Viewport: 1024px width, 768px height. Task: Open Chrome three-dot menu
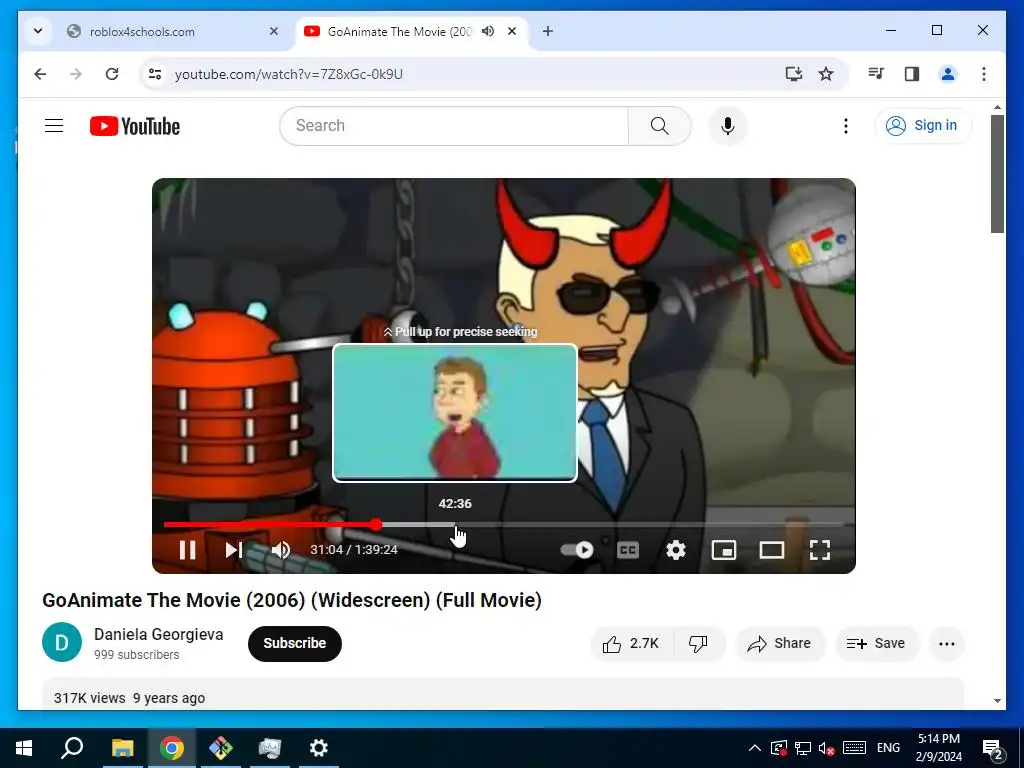[x=984, y=74]
